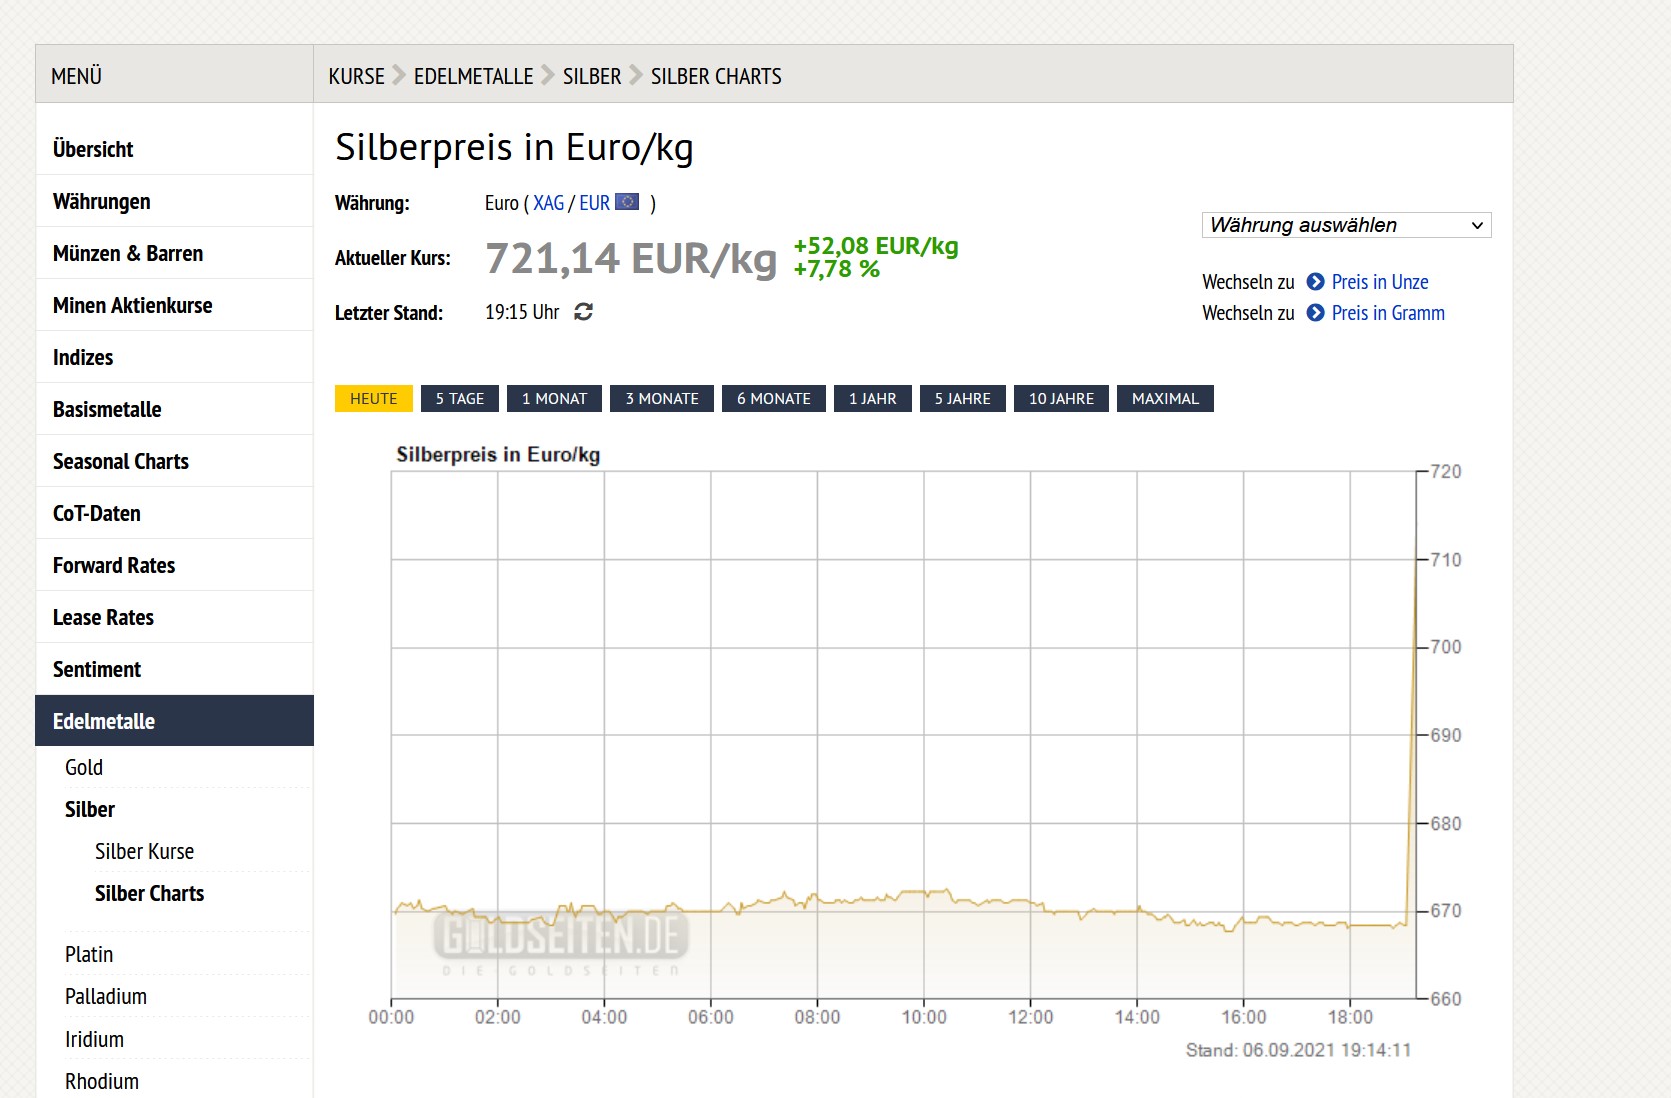
Task: Select Gold under Edelmetalle
Action: [84, 767]
